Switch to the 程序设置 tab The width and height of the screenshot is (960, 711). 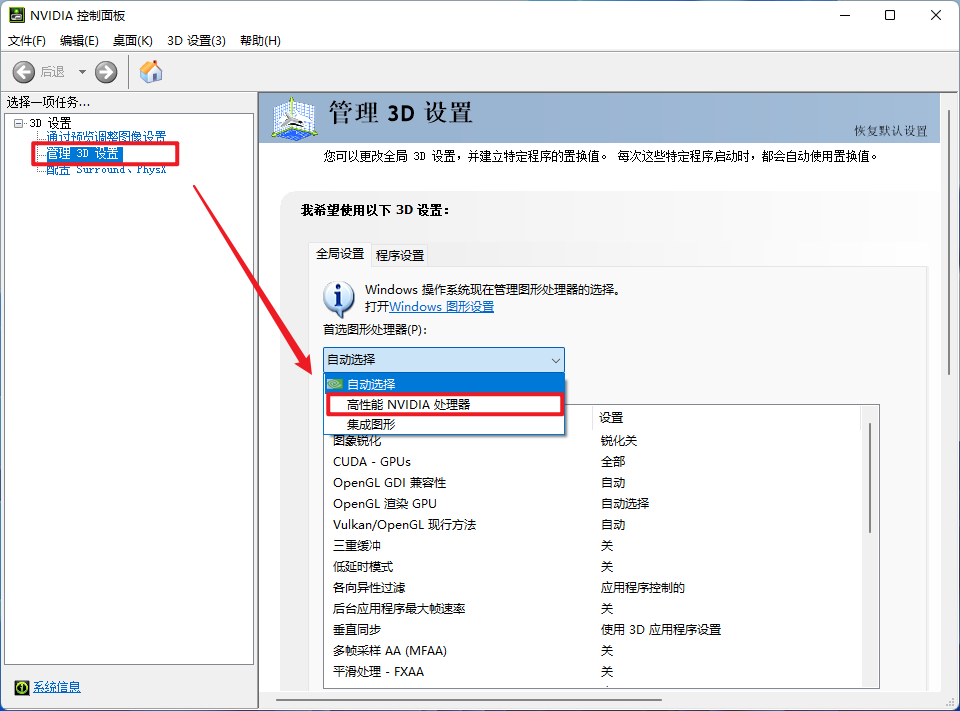point(400,255)
